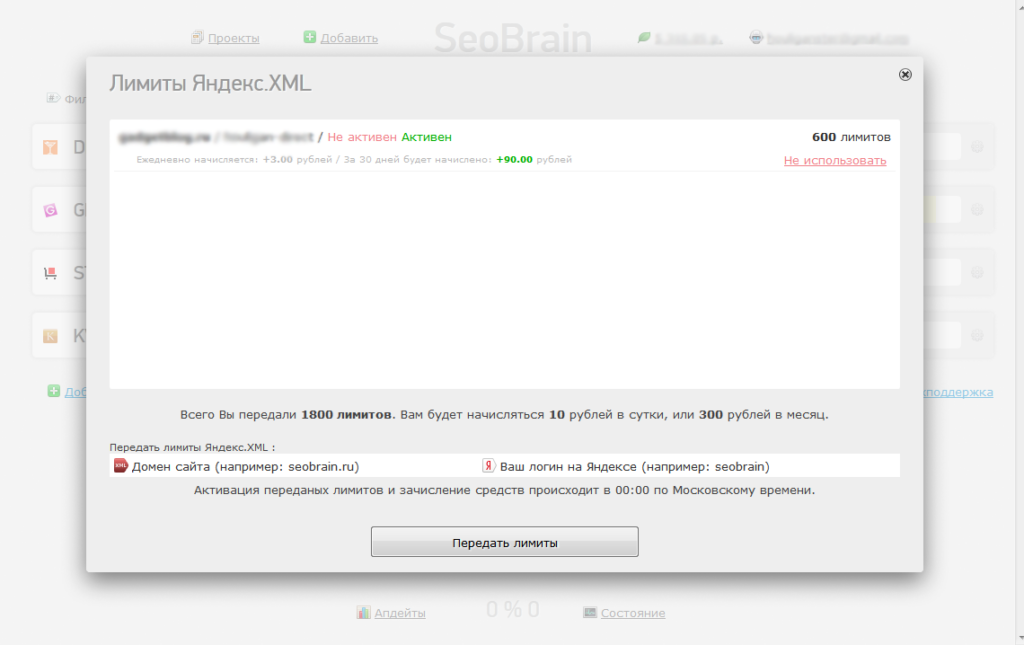The width and height of the screenshot is (1024, 645).
Task: Click the SeoBrain logo
Action: [513, 38]
